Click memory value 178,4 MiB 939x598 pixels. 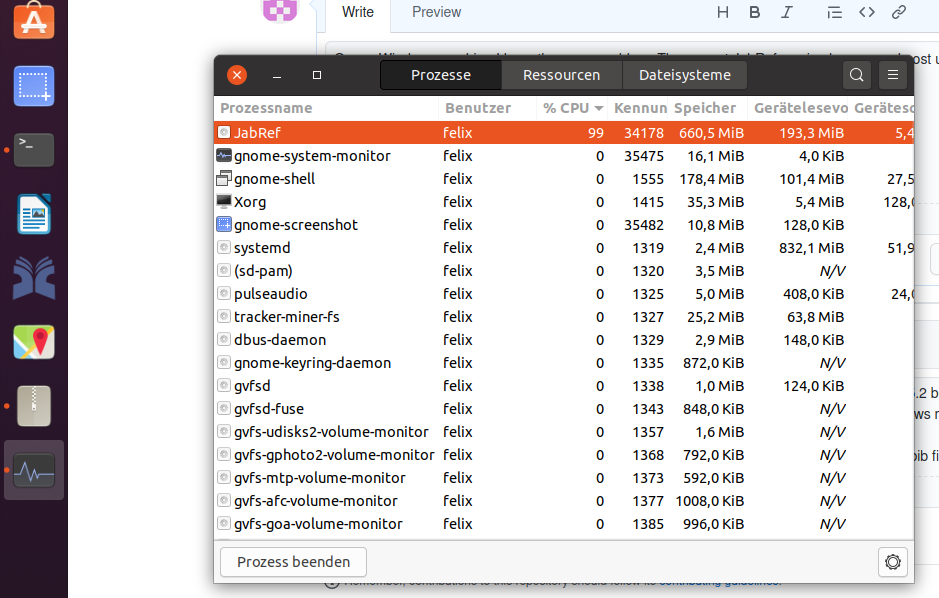coord(711,179)
